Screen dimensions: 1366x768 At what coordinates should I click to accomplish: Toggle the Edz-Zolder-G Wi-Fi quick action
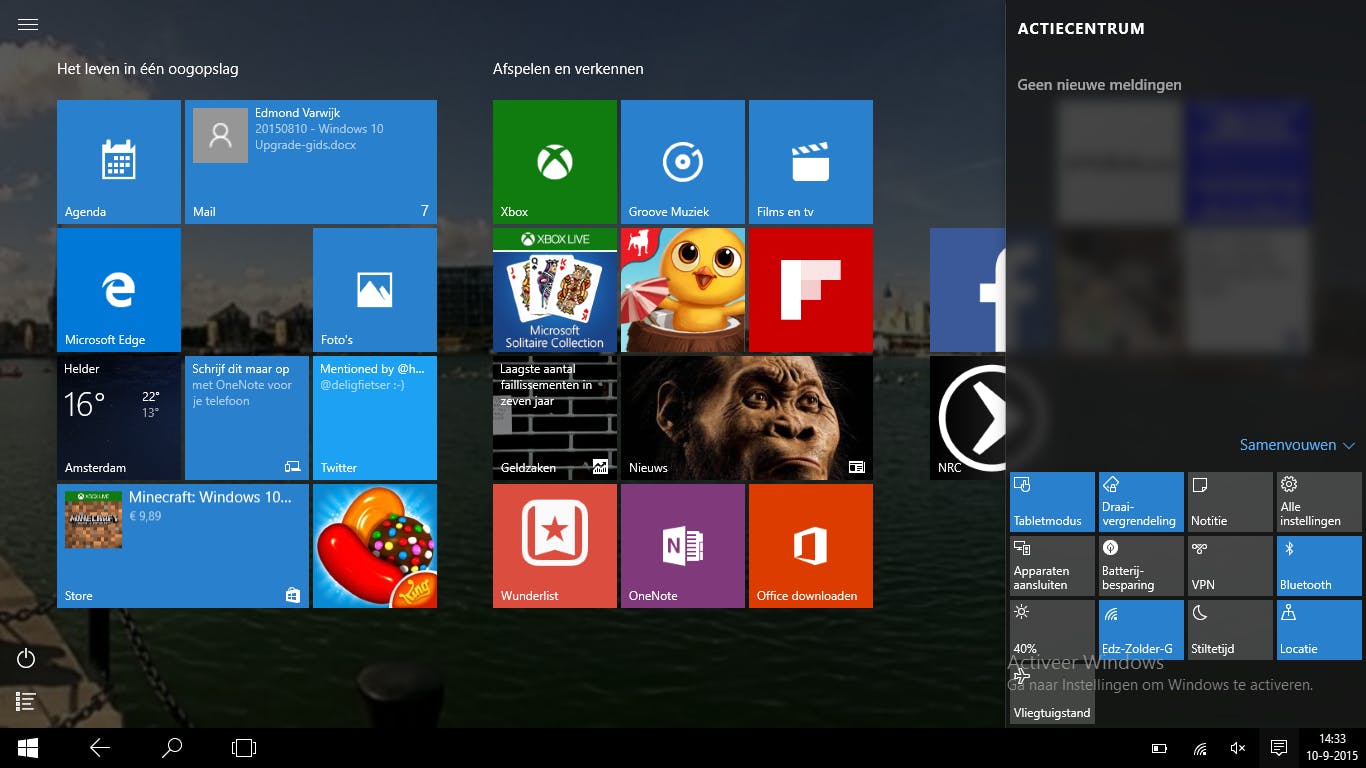click(x=1141, y=630)
